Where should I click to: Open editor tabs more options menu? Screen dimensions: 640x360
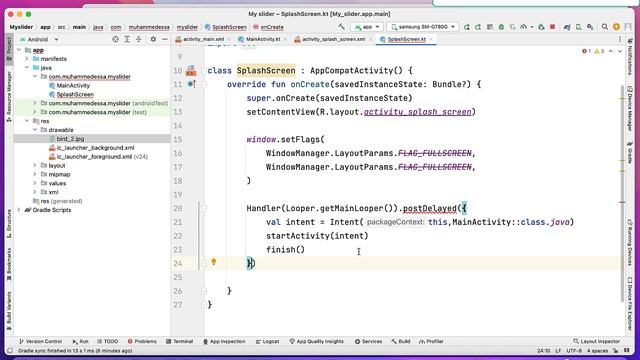coord(620,39)
